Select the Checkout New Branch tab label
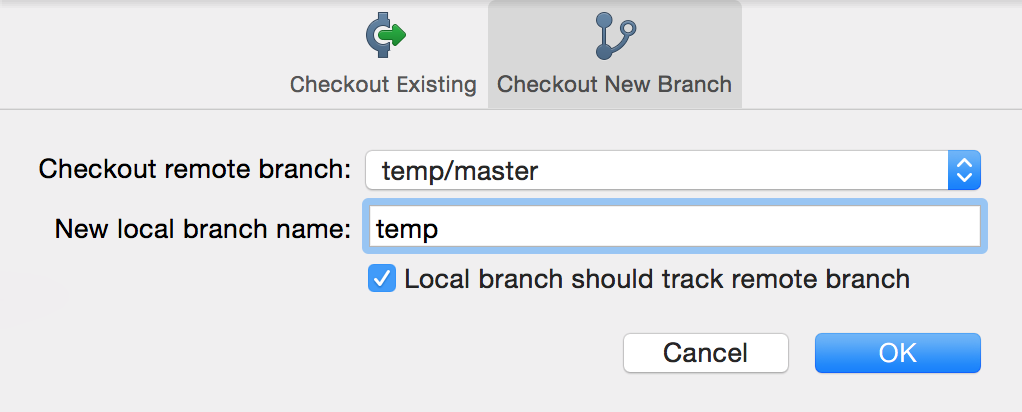 tap(614, 84)
